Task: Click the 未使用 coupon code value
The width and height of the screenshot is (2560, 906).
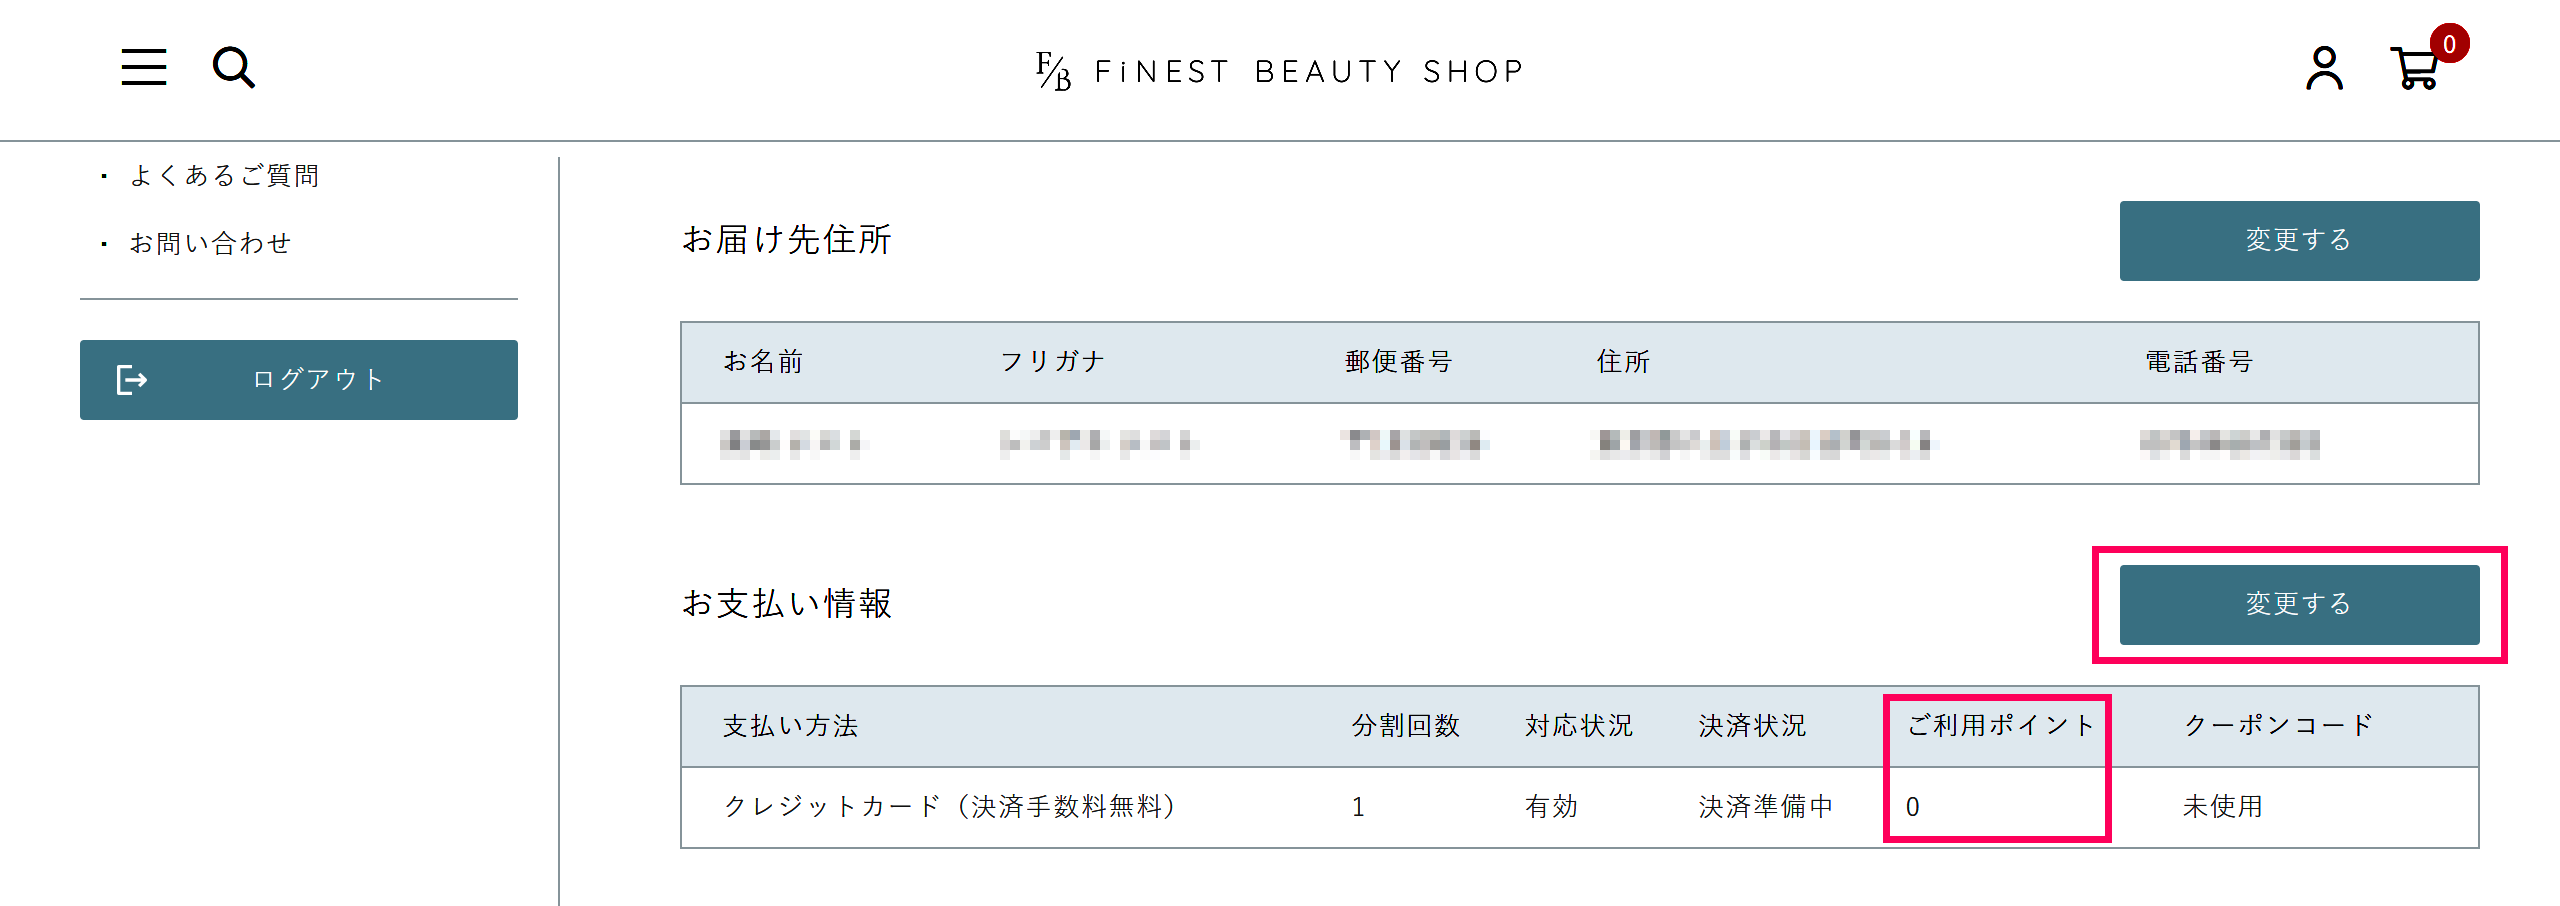Action: (x=2222, y=807)
